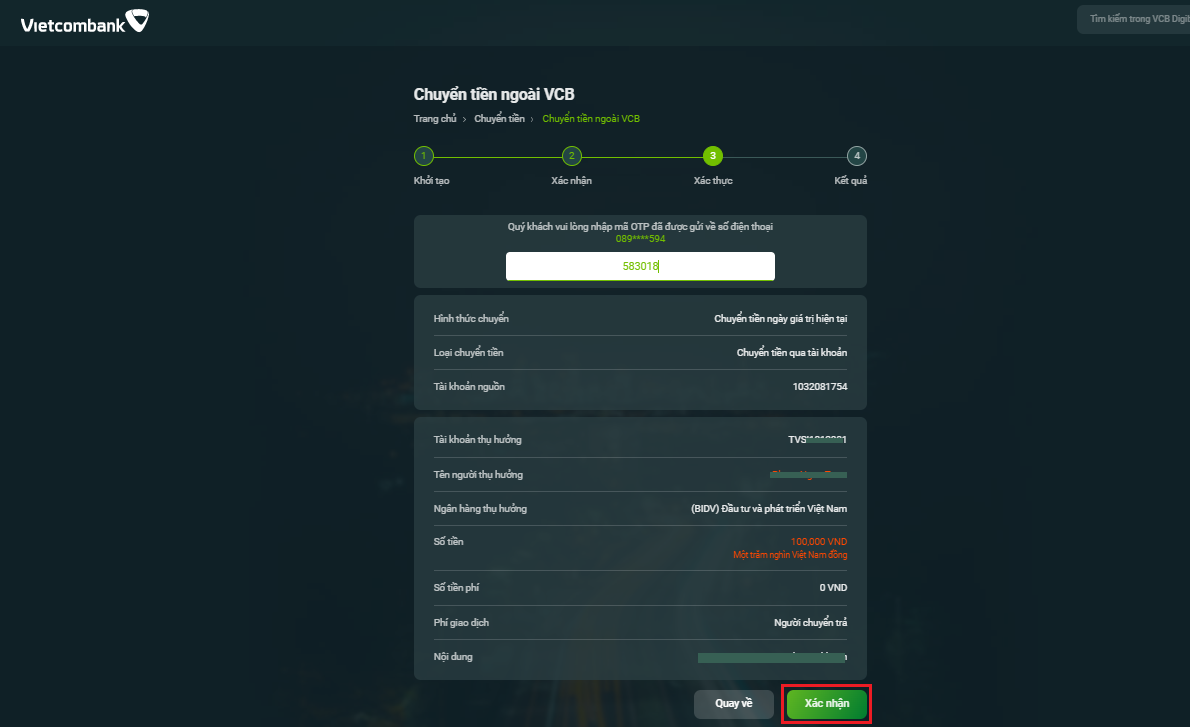Click the BIDV beneficiary bank name
Viewport: 1190px width, 727px height.
click(x=768, y=509)
